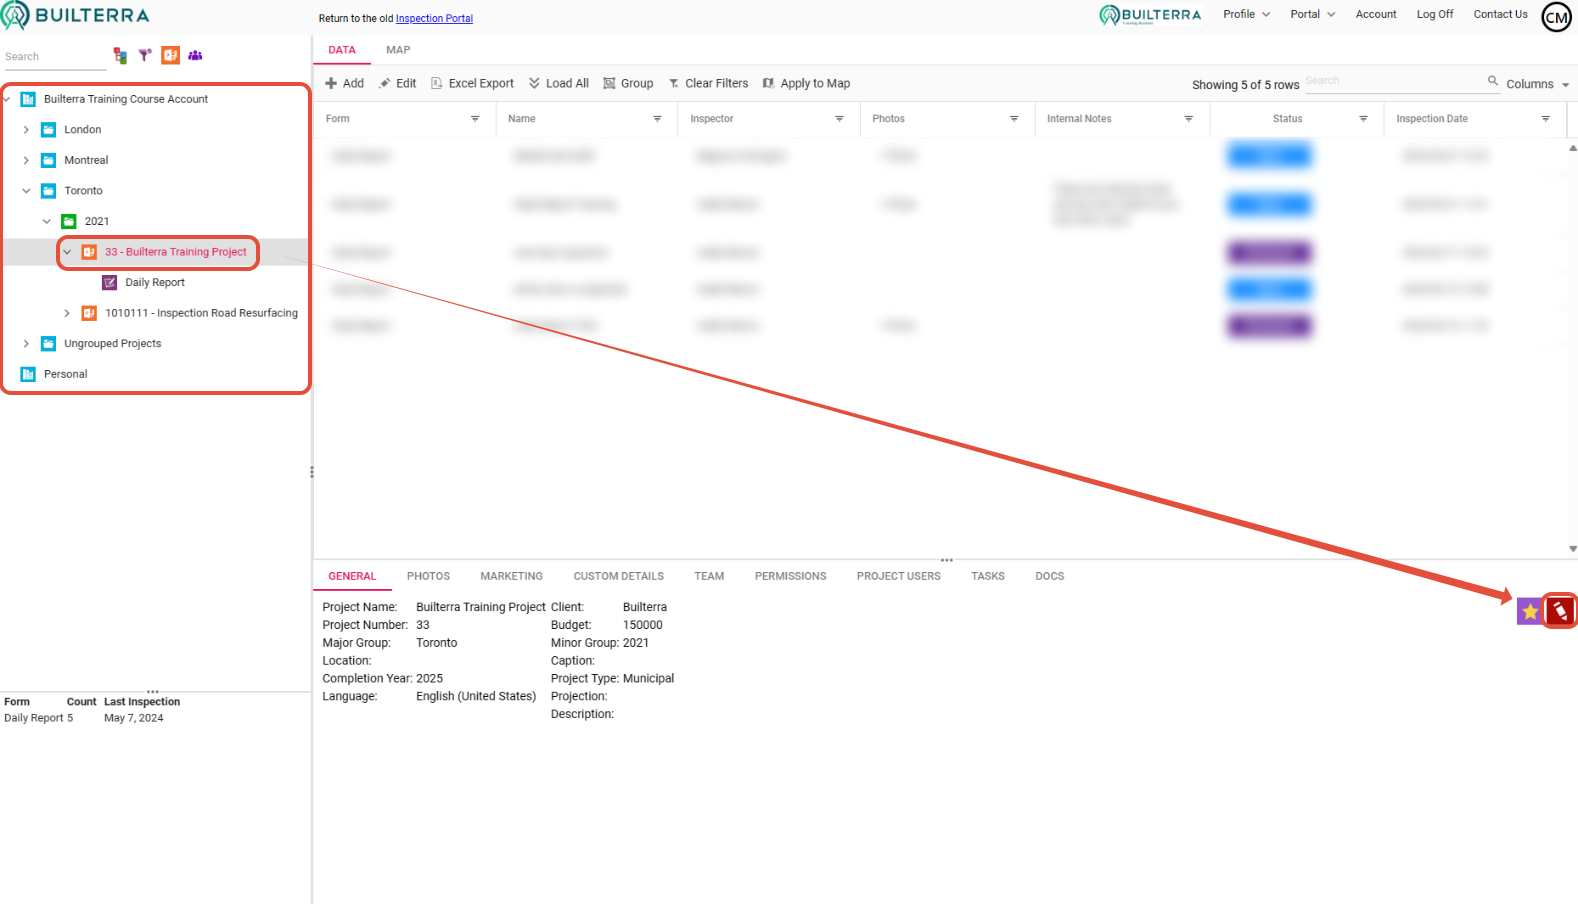Open the TASKS tab
The width and height of the screenshot is (1578, 904).
click(987, 576)
